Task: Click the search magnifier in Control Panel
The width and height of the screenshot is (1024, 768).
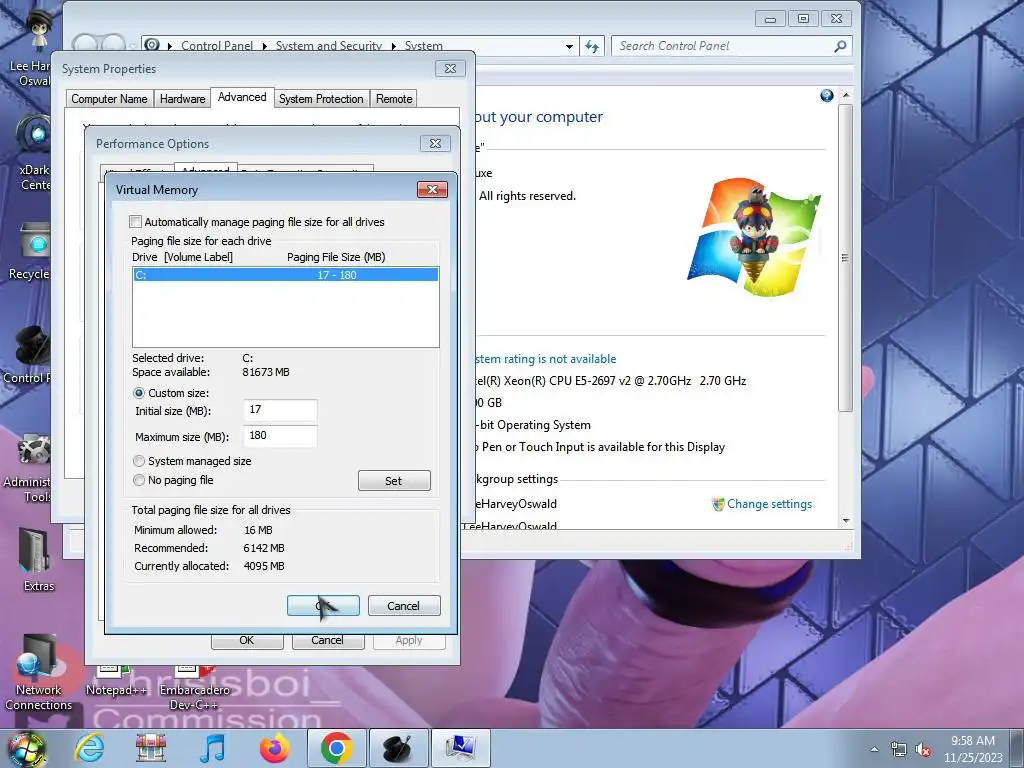Action: pyautogui.click(x=840, y=46)
